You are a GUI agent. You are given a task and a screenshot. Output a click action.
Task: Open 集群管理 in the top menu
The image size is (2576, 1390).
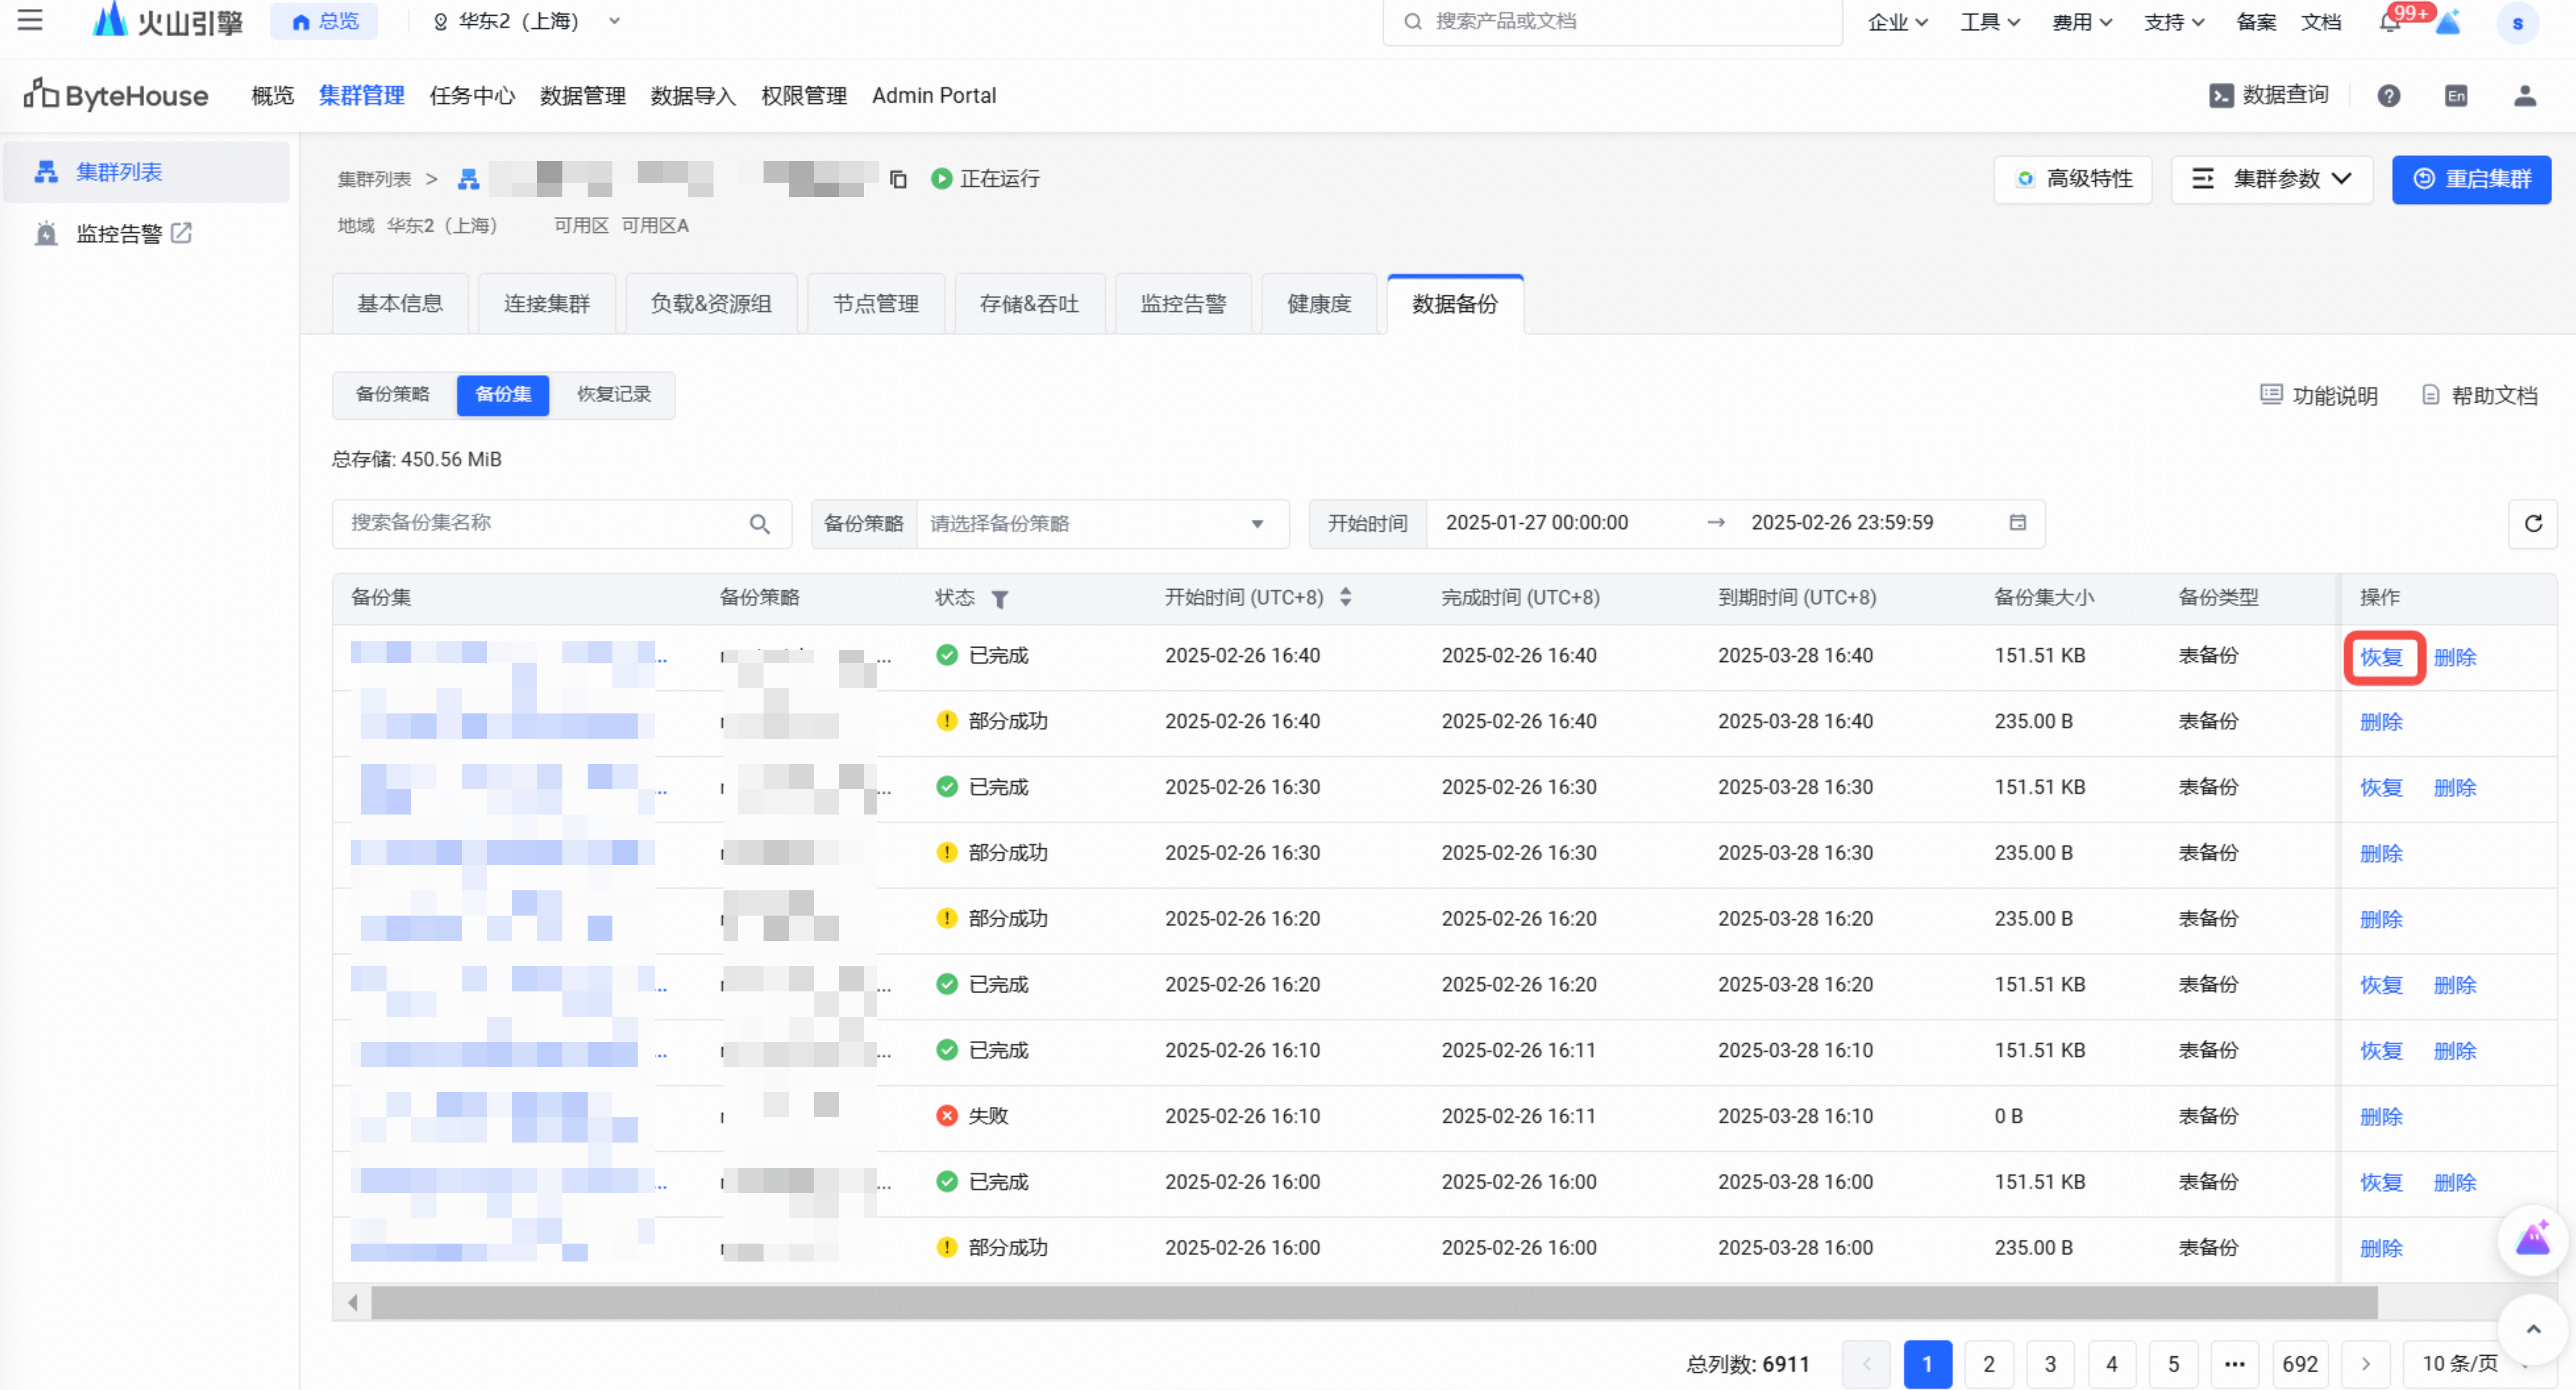click(x=361, y=96)
